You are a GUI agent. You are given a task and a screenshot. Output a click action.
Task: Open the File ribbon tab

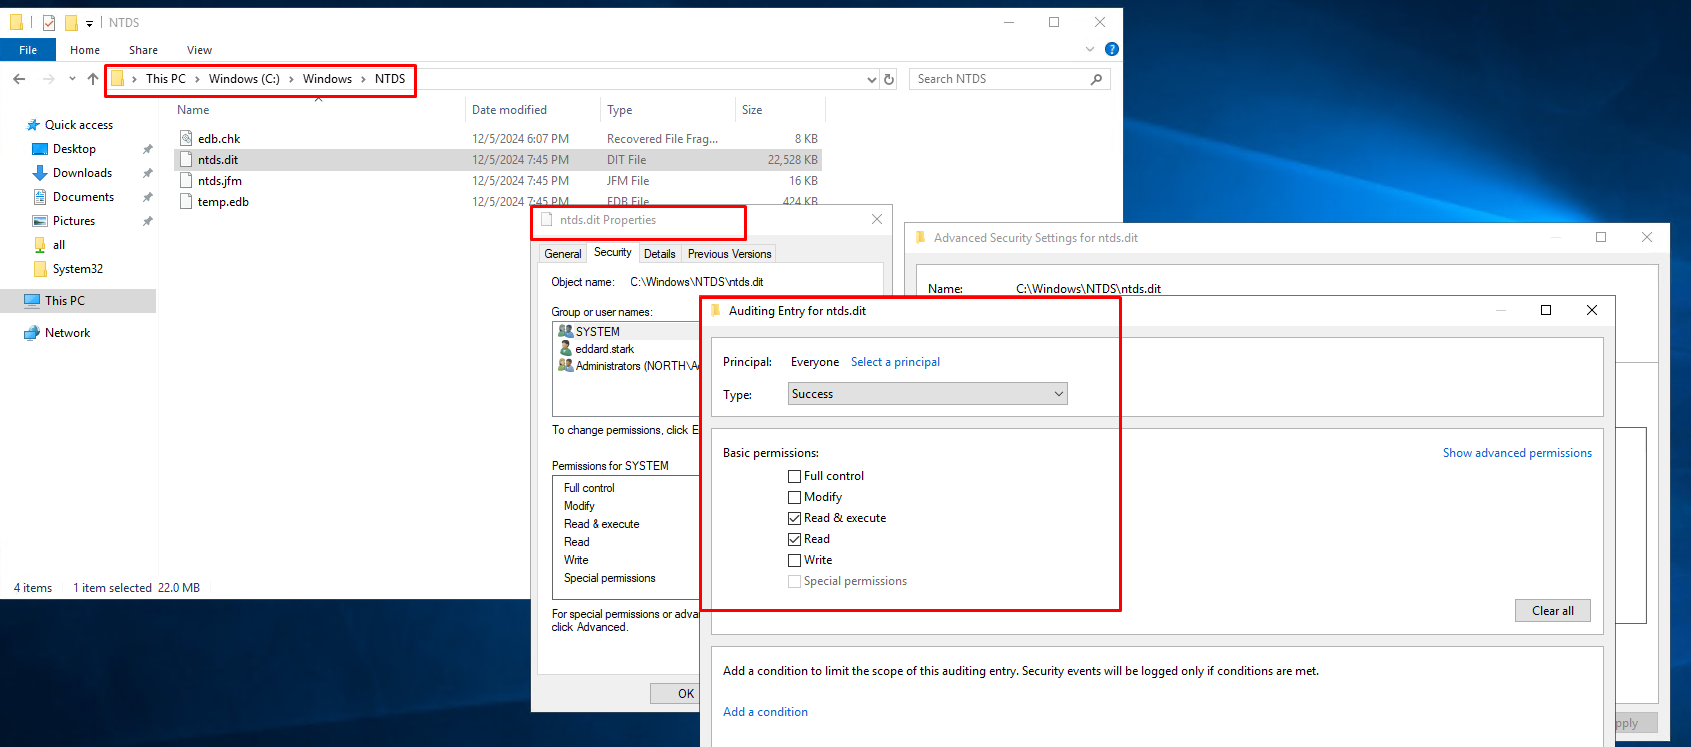tap(28, 50)
